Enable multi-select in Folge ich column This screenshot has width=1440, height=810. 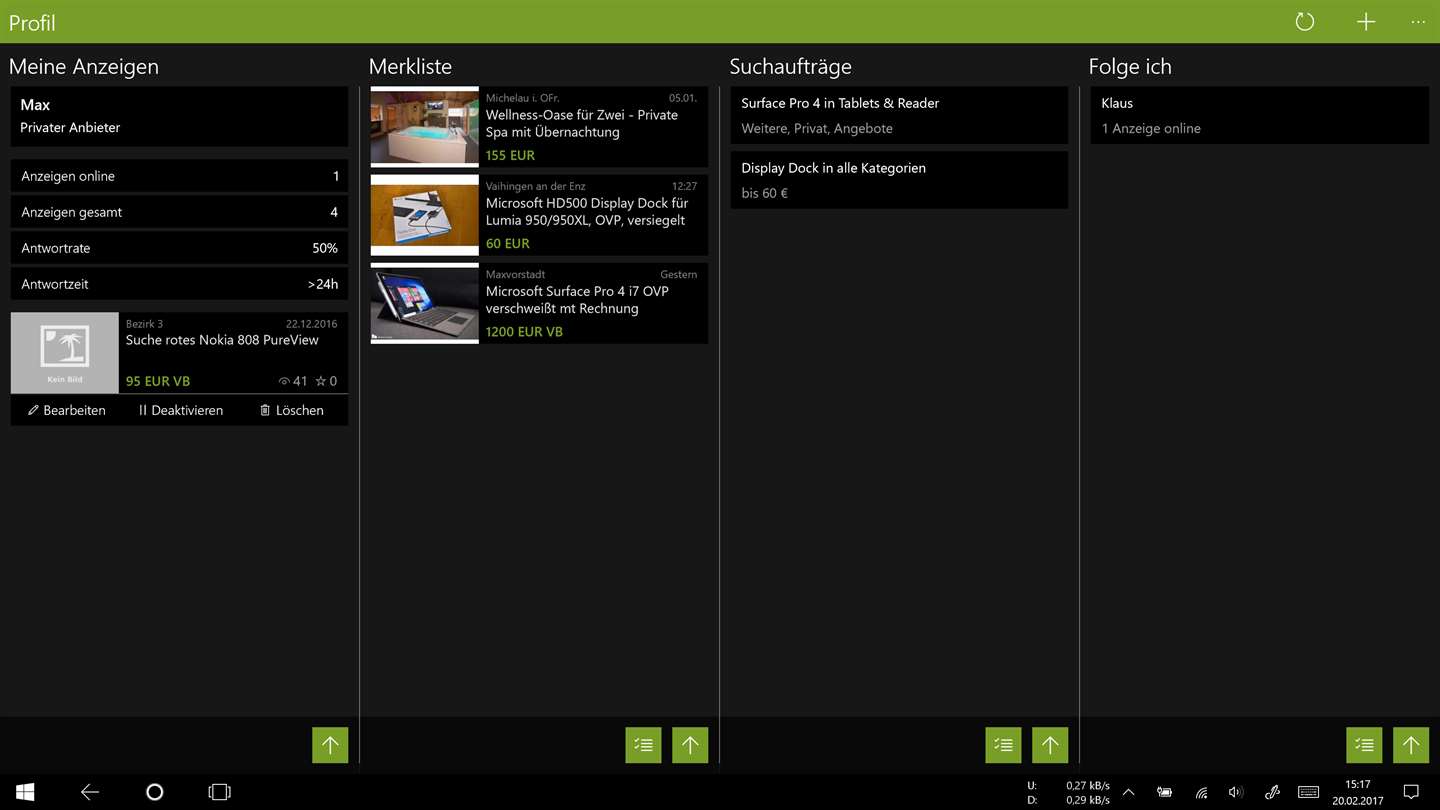pos(1364,745)
